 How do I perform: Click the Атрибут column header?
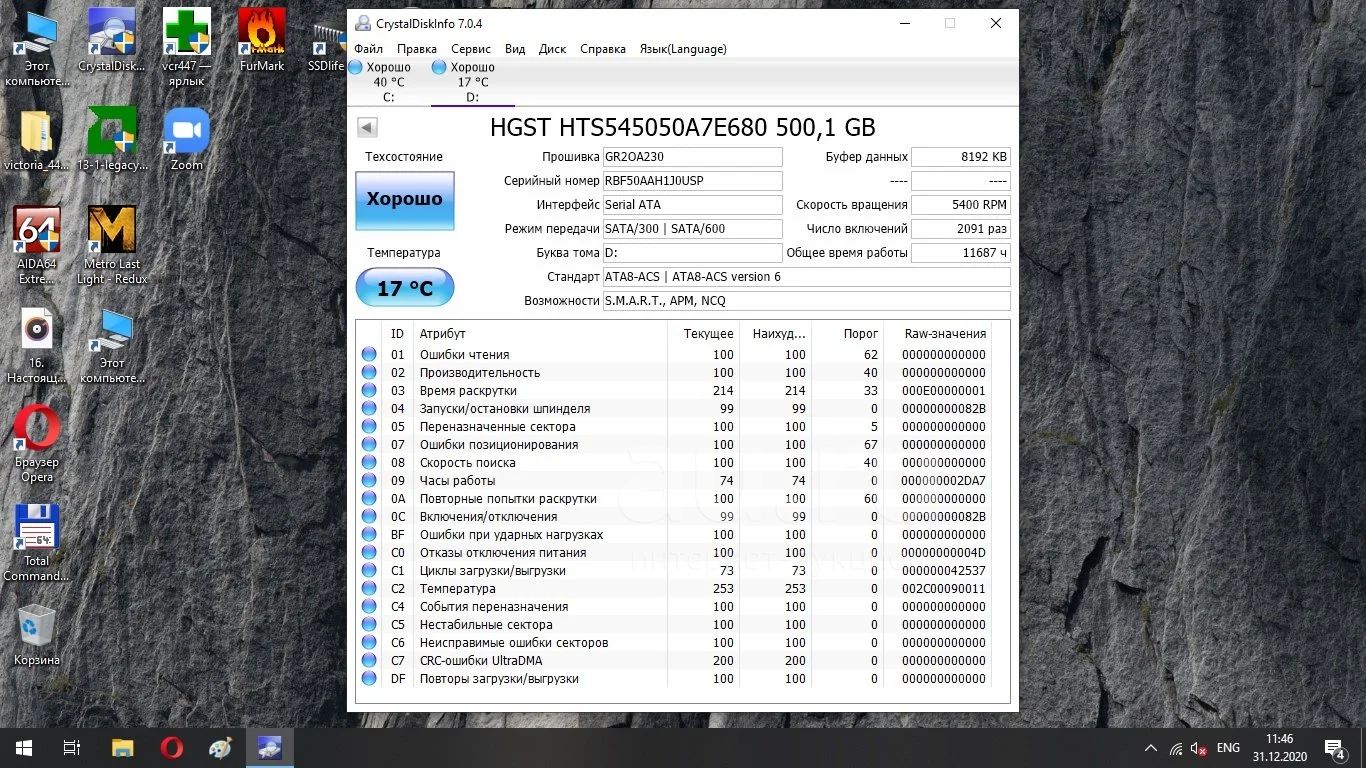[x=541, y=334]
